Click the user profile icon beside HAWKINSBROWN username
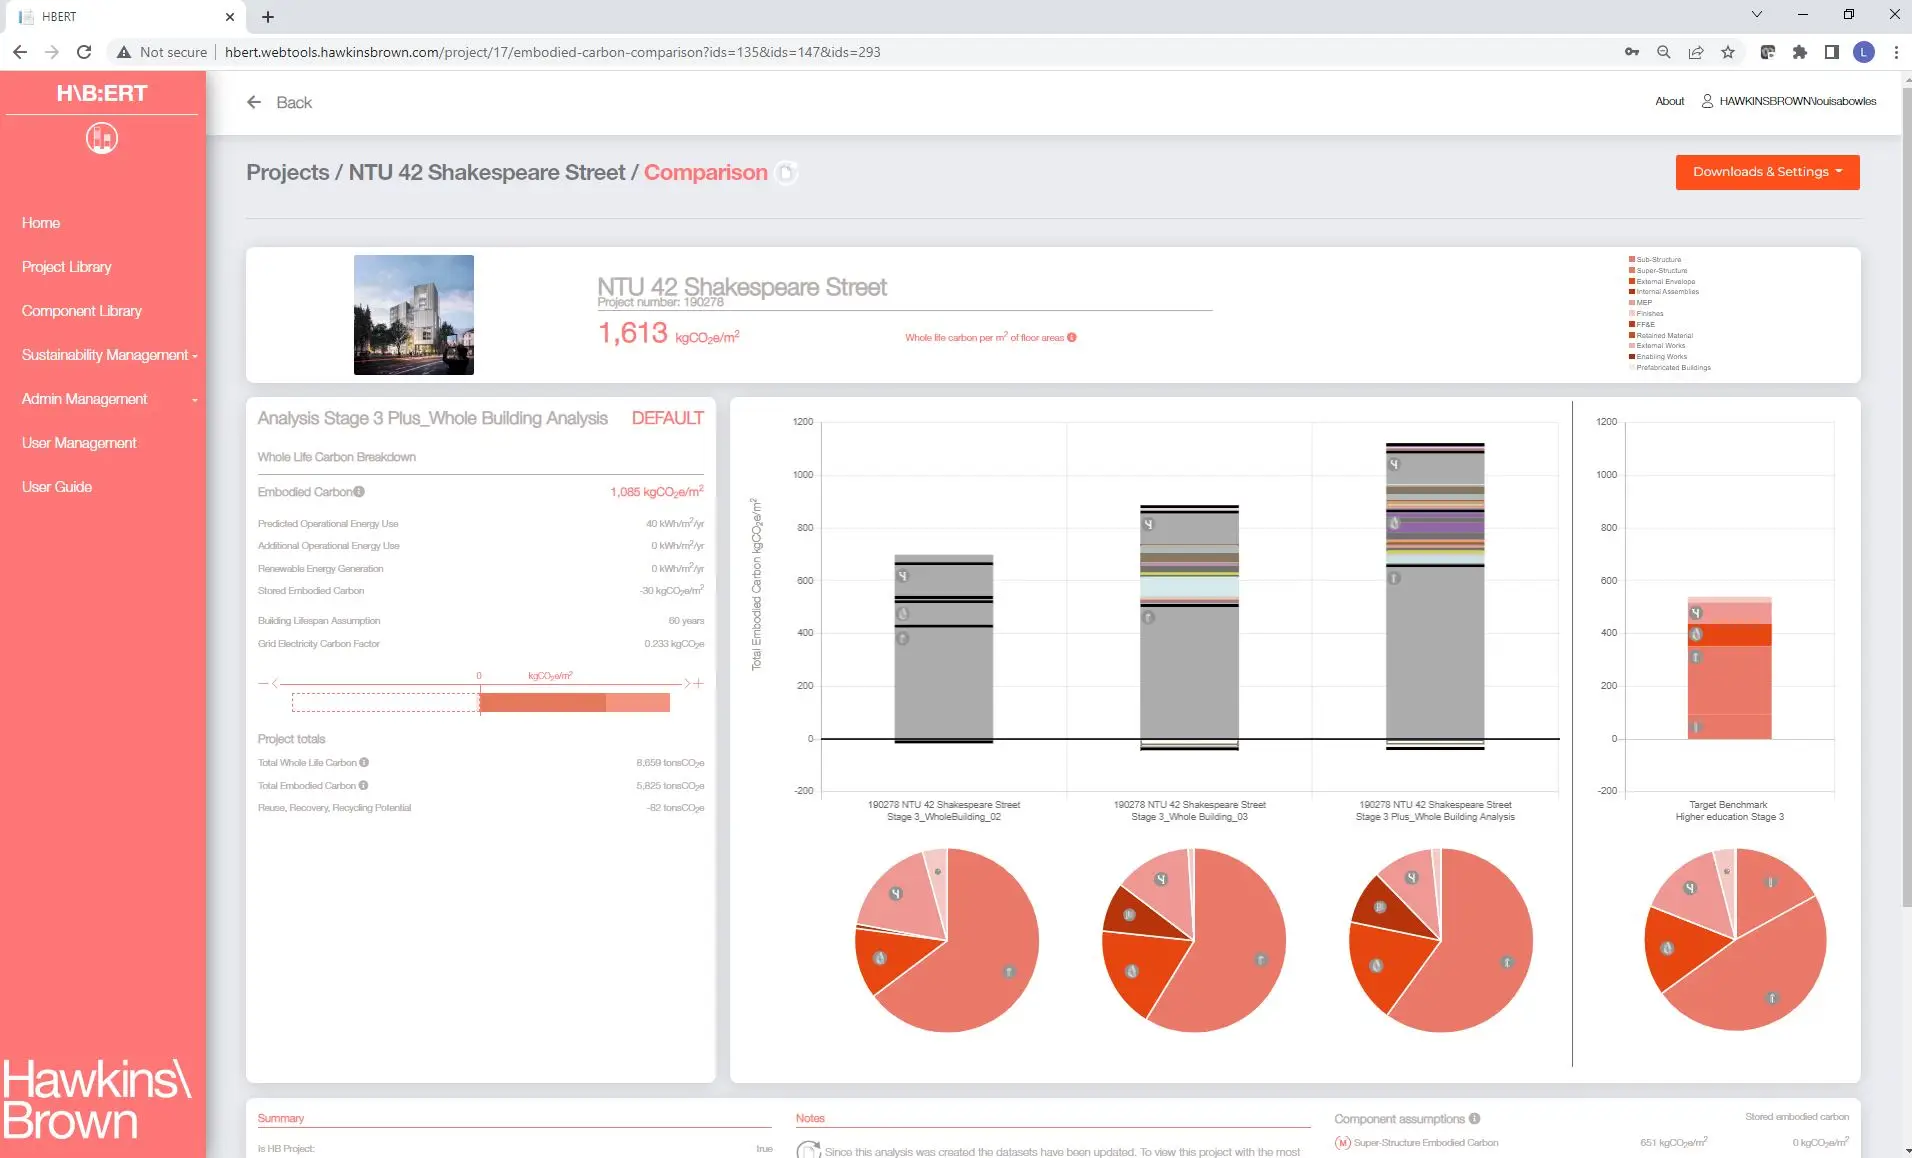Viewport: 1912px width, 1158px height. pos(1707,101)
